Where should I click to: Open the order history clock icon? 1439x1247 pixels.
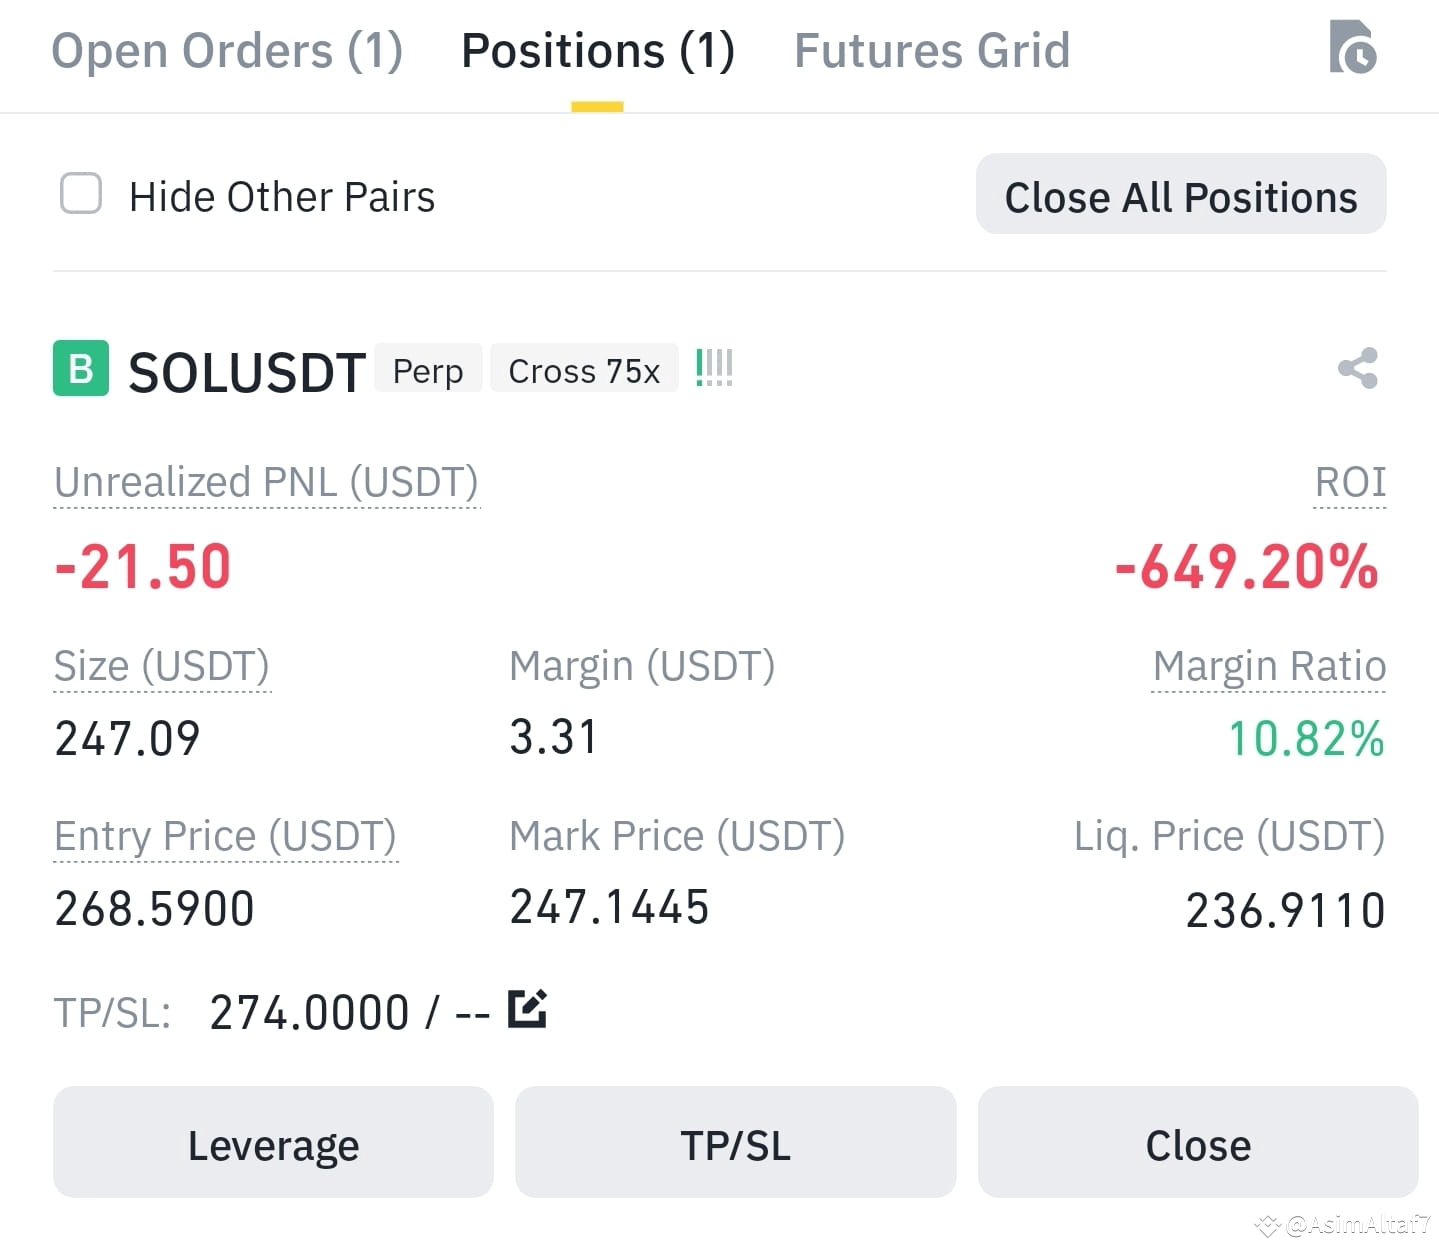coord(1353,47)
